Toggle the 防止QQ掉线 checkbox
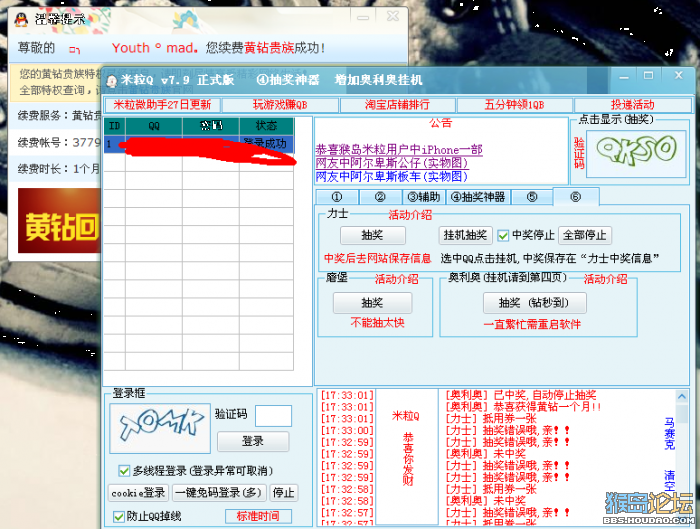 coord(118,517)
